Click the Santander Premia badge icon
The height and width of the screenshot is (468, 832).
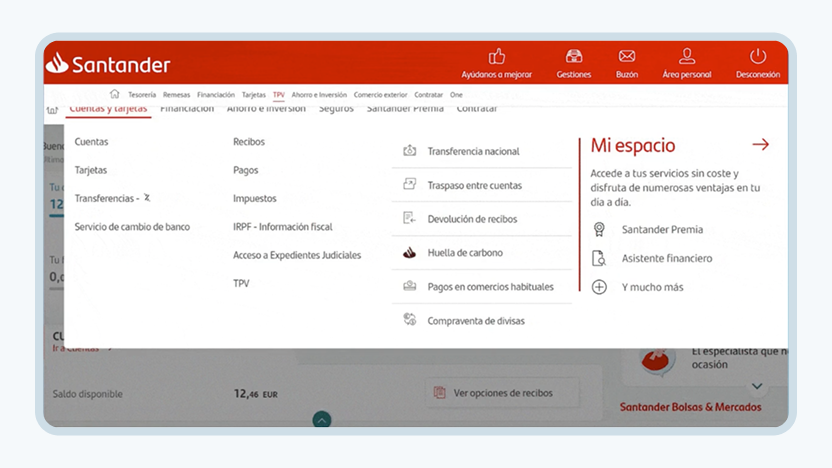599,229
